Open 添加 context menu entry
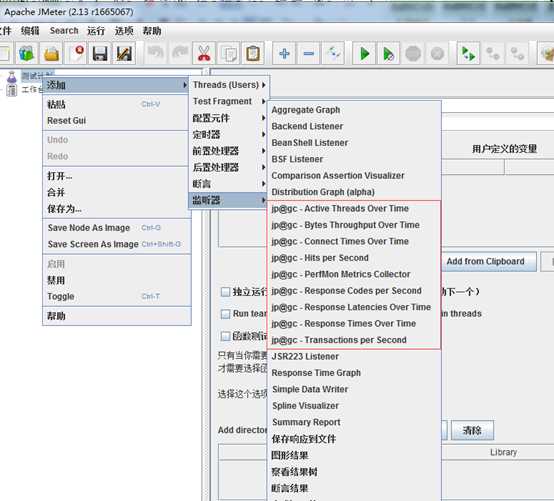 pos(117,85)
